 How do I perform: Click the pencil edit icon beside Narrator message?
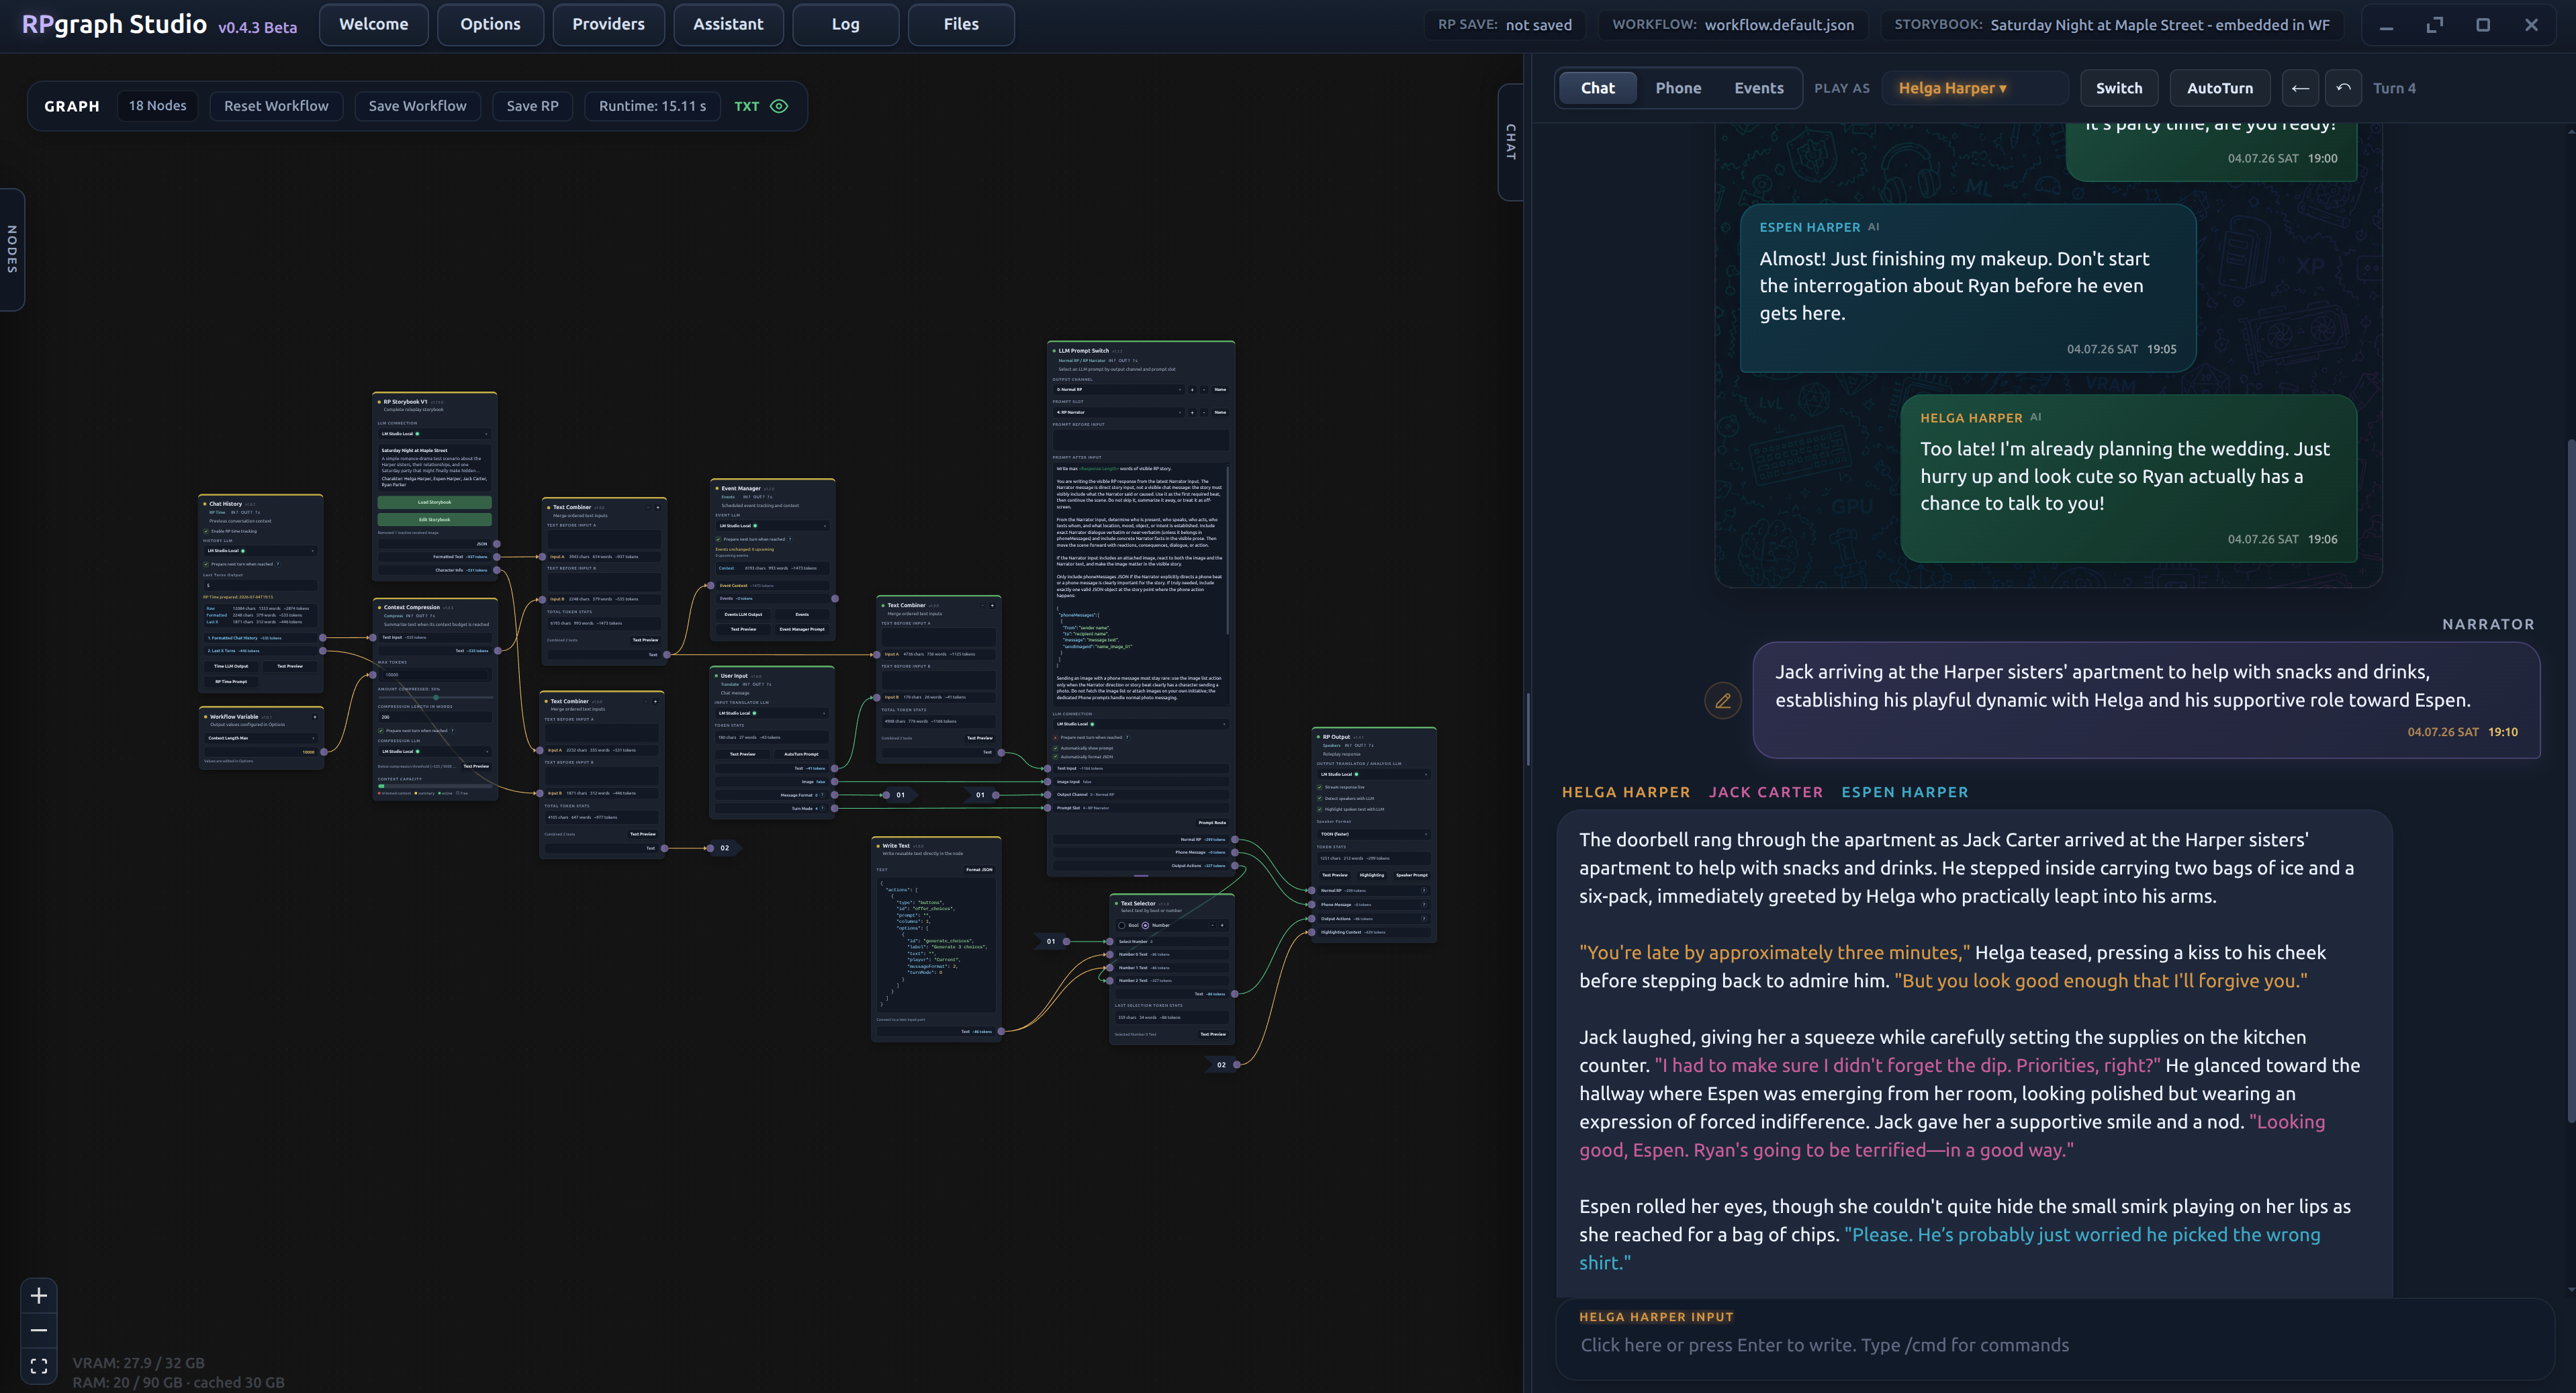(1723, 701)
